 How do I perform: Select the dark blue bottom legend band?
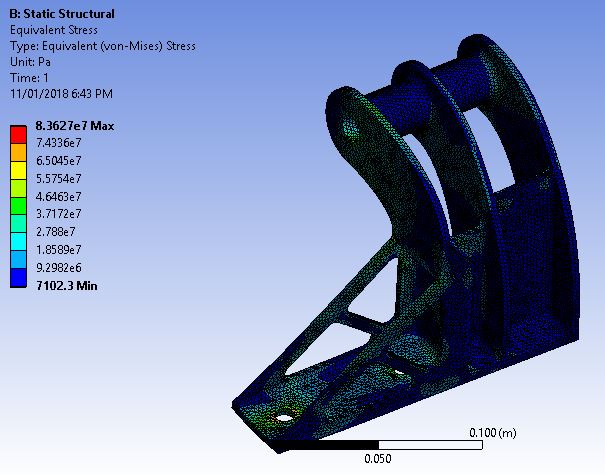pyautogui.click(x=17, y=276)
